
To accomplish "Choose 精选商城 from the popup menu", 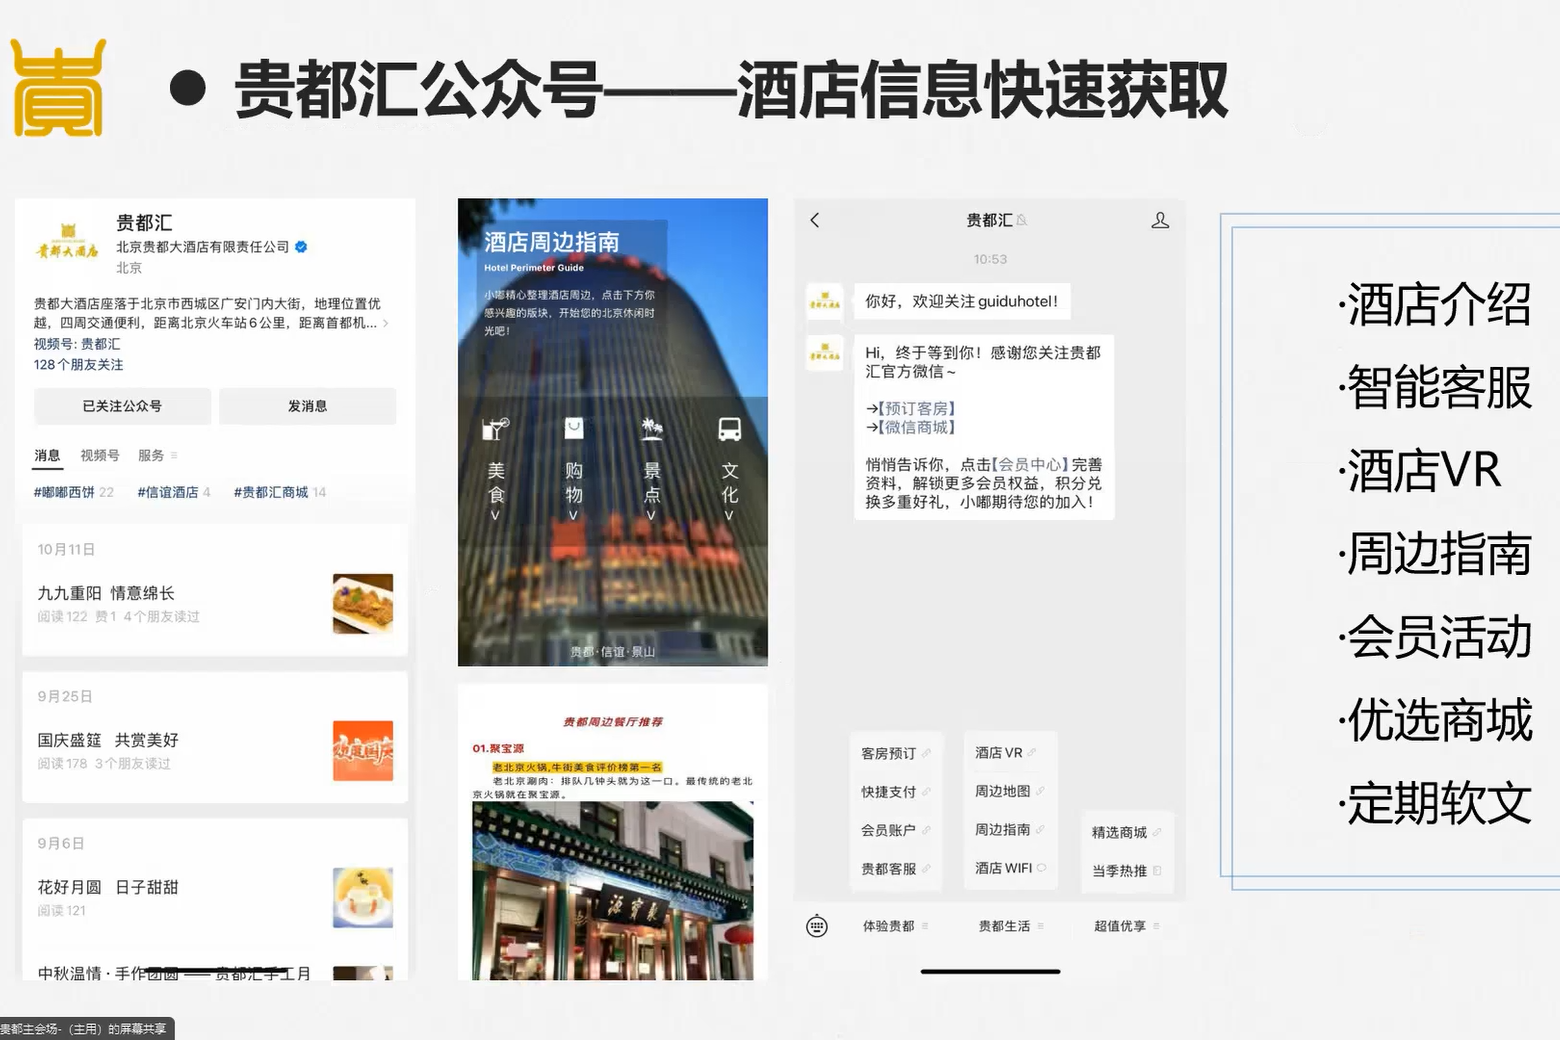I will click(1127, 832).
